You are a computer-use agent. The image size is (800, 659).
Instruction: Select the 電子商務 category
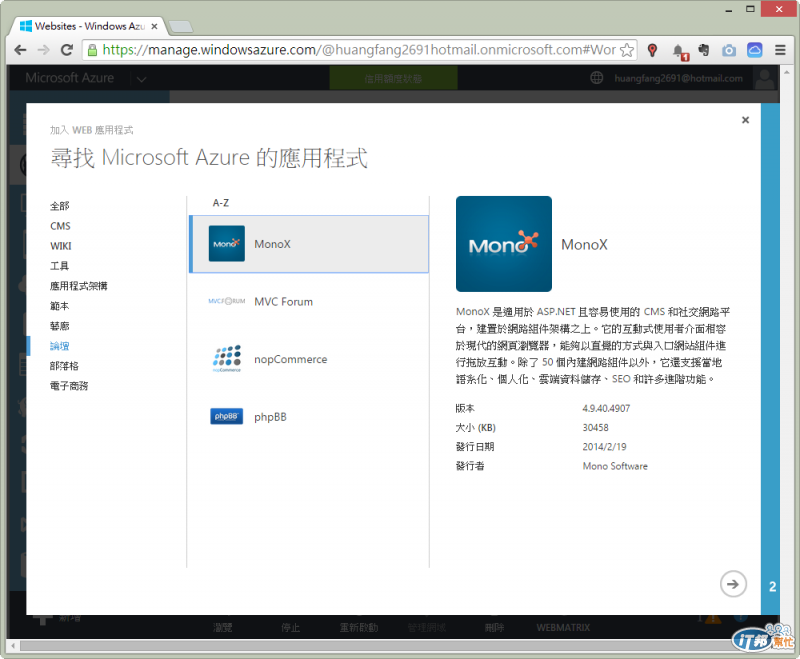click(69, 386)
